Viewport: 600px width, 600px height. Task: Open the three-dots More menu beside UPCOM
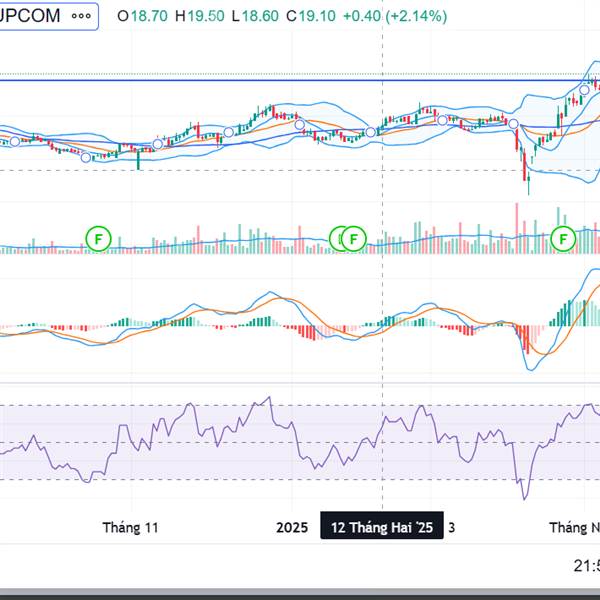pyautogui.click(x=81, y=16)
